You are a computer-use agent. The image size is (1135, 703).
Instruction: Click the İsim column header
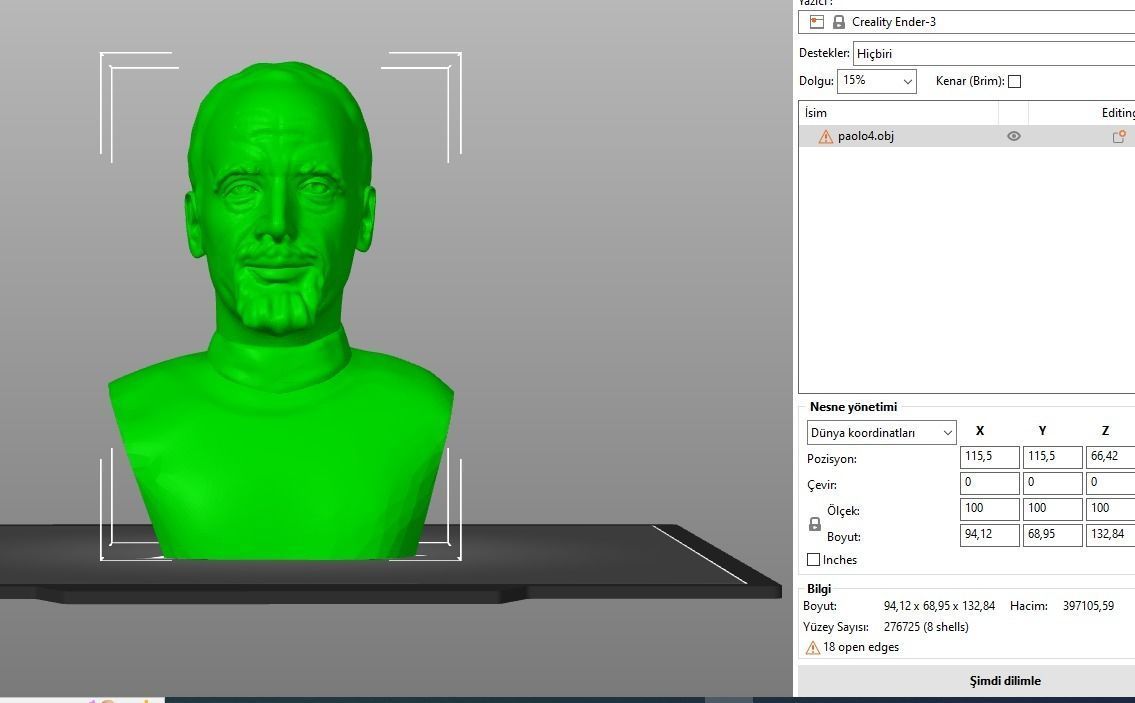tap(898, 112)
